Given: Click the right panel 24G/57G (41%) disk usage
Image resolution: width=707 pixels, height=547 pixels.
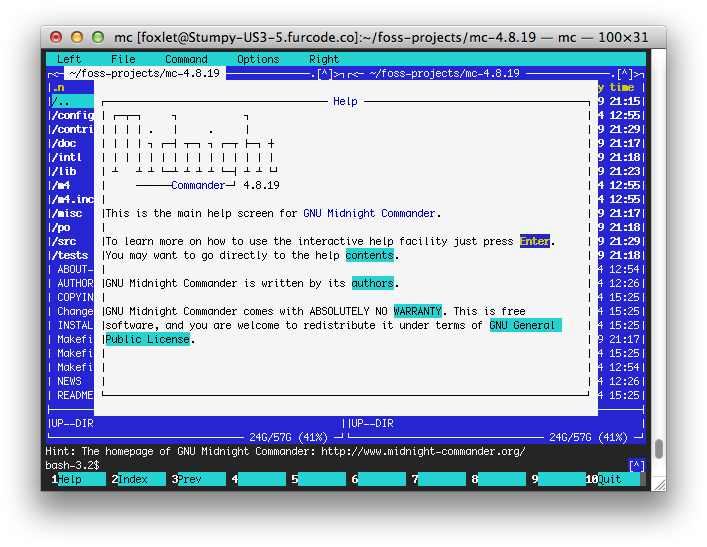Looking at the screenshot, I should point(588,437).
